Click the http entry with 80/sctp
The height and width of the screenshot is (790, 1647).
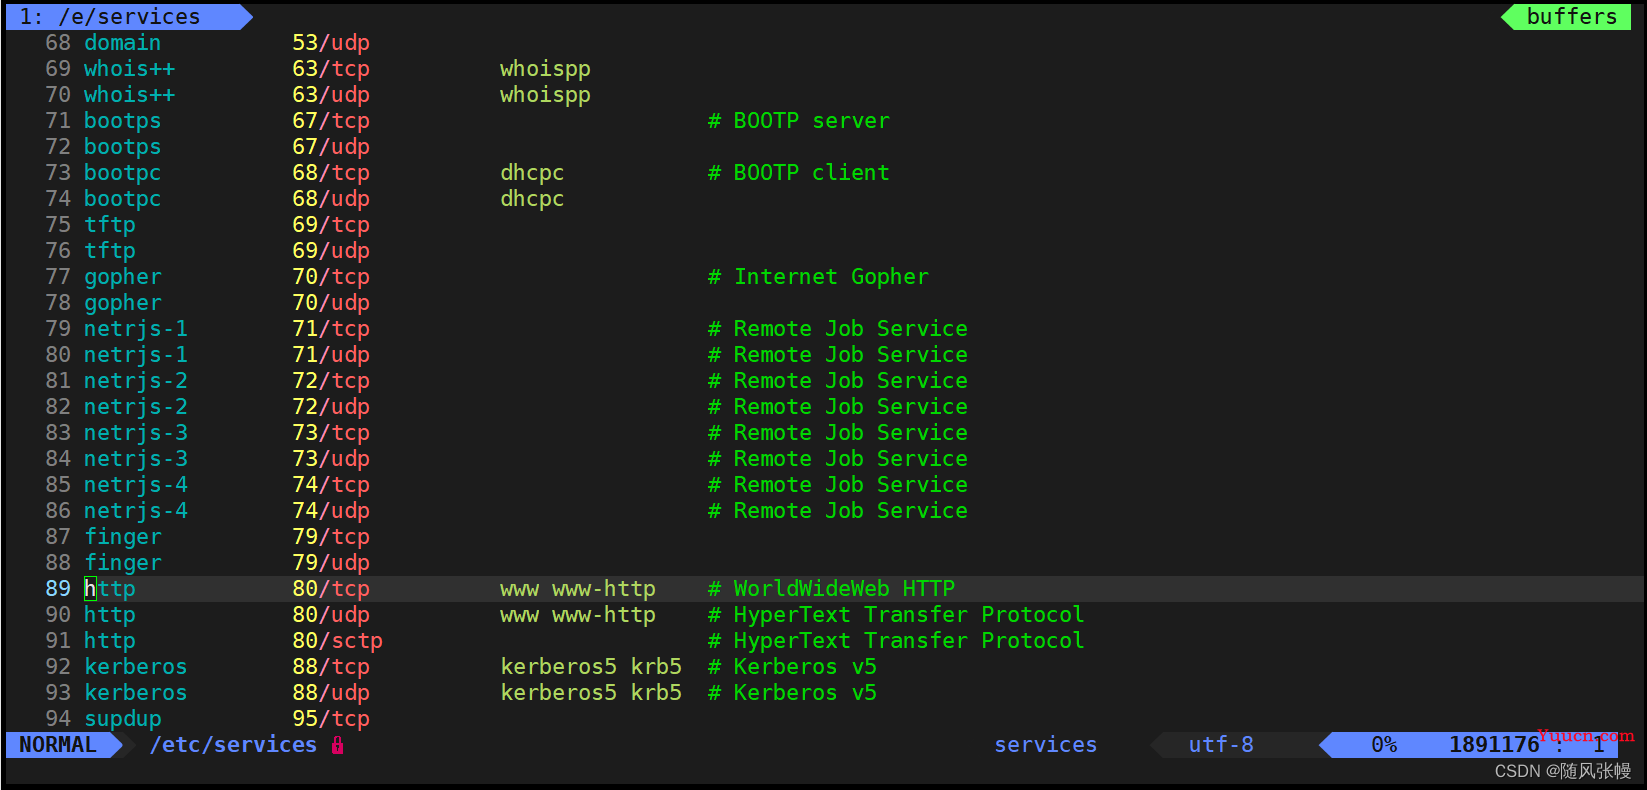[110, 641]
